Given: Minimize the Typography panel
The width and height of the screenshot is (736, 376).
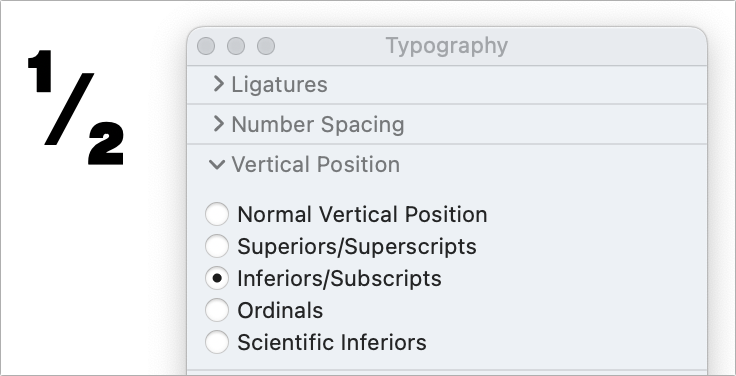Looking at the screenshot, I should pyautogui.click(x=236, y=46).
